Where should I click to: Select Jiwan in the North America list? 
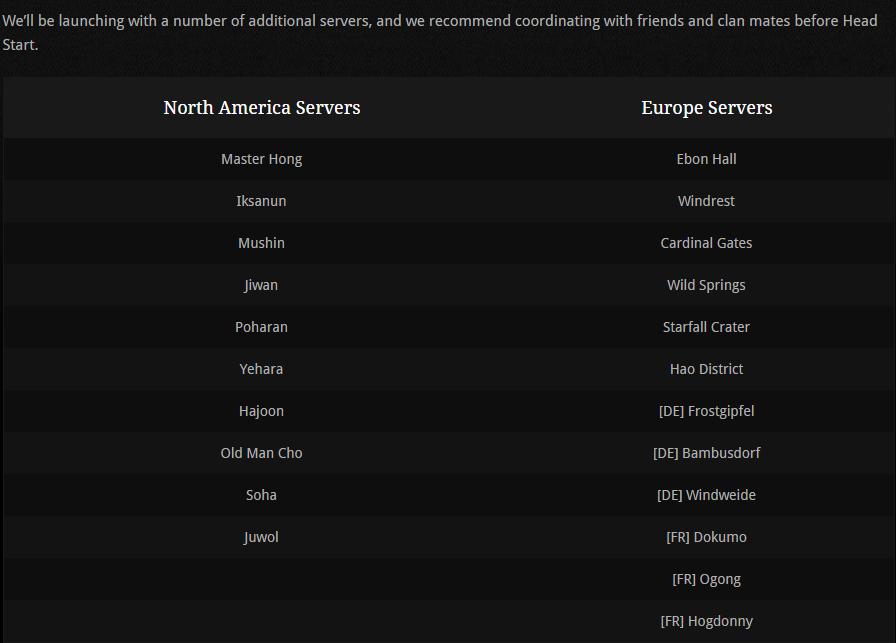pos(261,285)
